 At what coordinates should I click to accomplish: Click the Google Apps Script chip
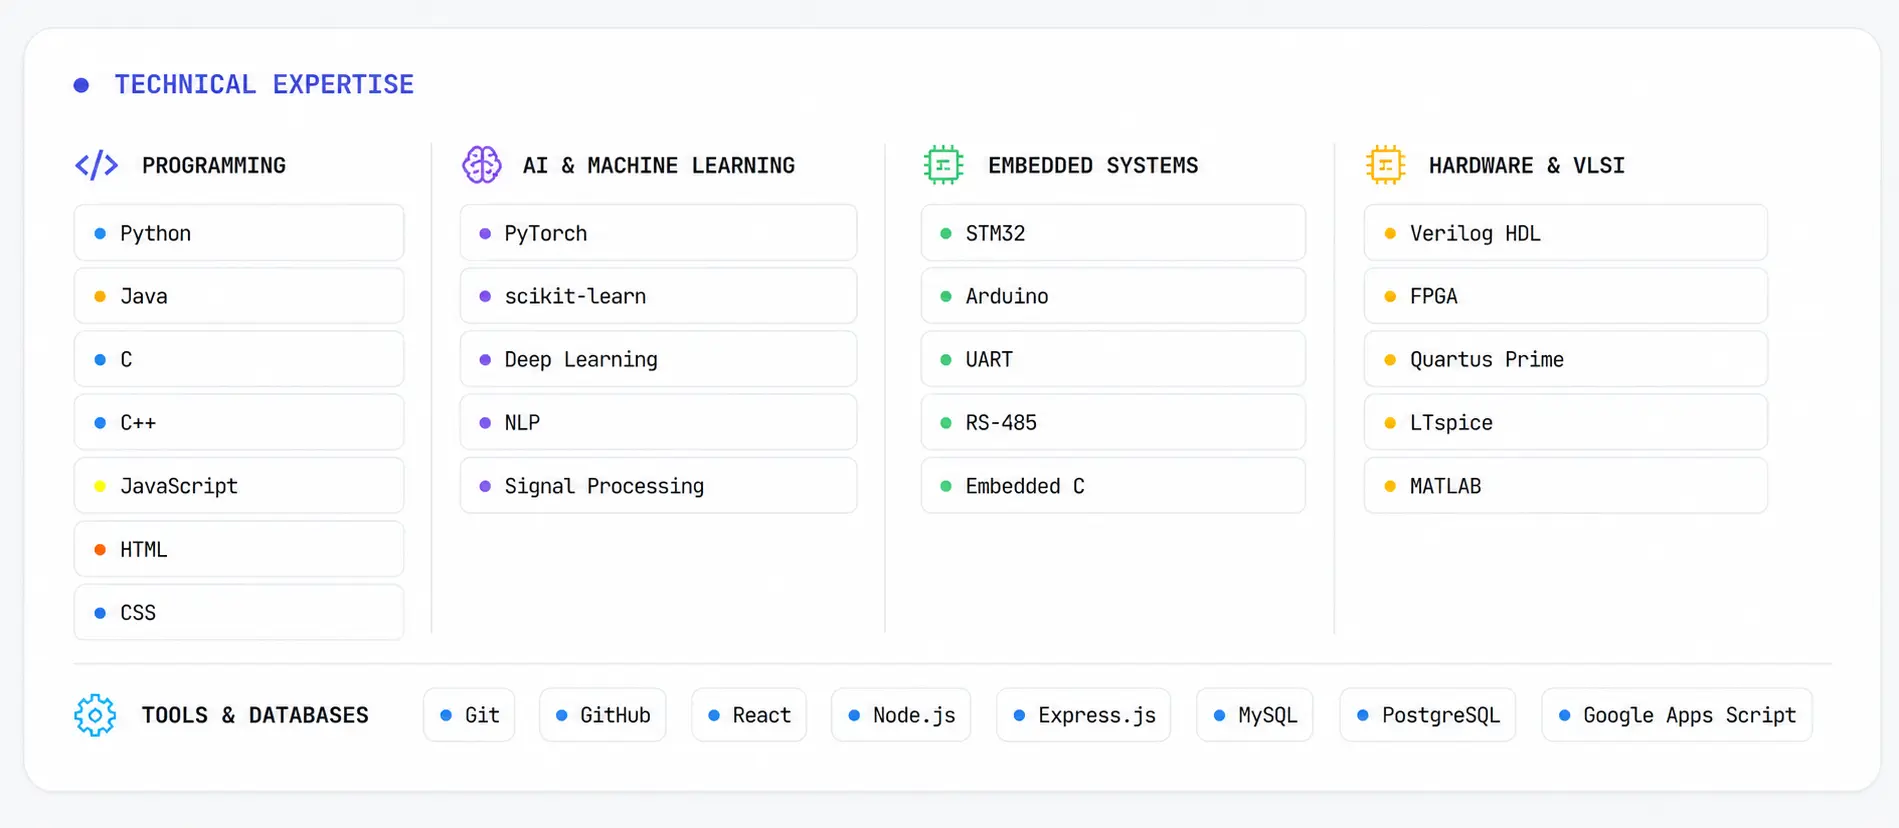pos(1677,715)
